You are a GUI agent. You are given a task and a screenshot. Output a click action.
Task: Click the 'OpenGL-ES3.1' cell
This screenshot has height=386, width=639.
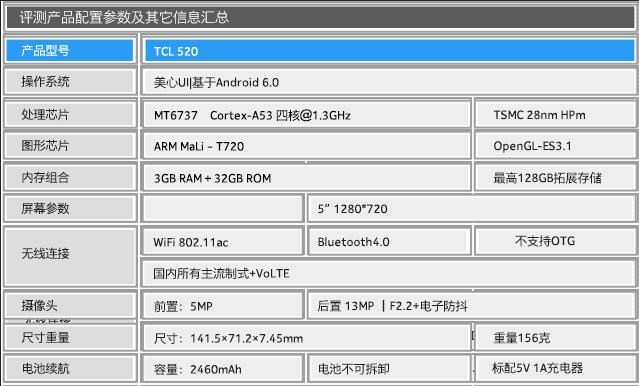555,146
